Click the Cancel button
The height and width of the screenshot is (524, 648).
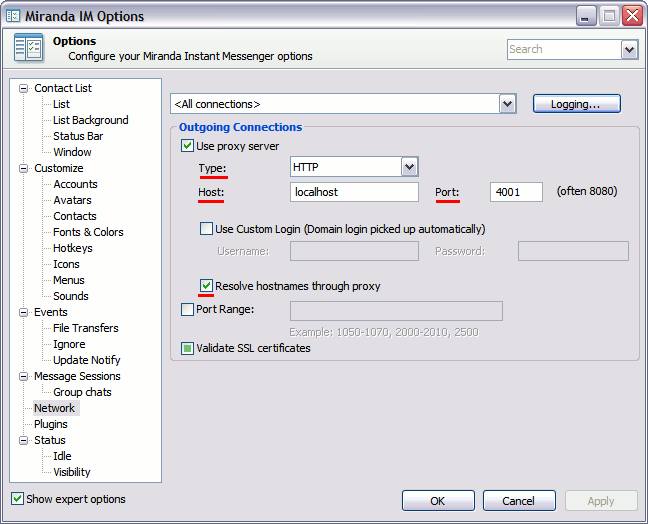coord(519,501)
